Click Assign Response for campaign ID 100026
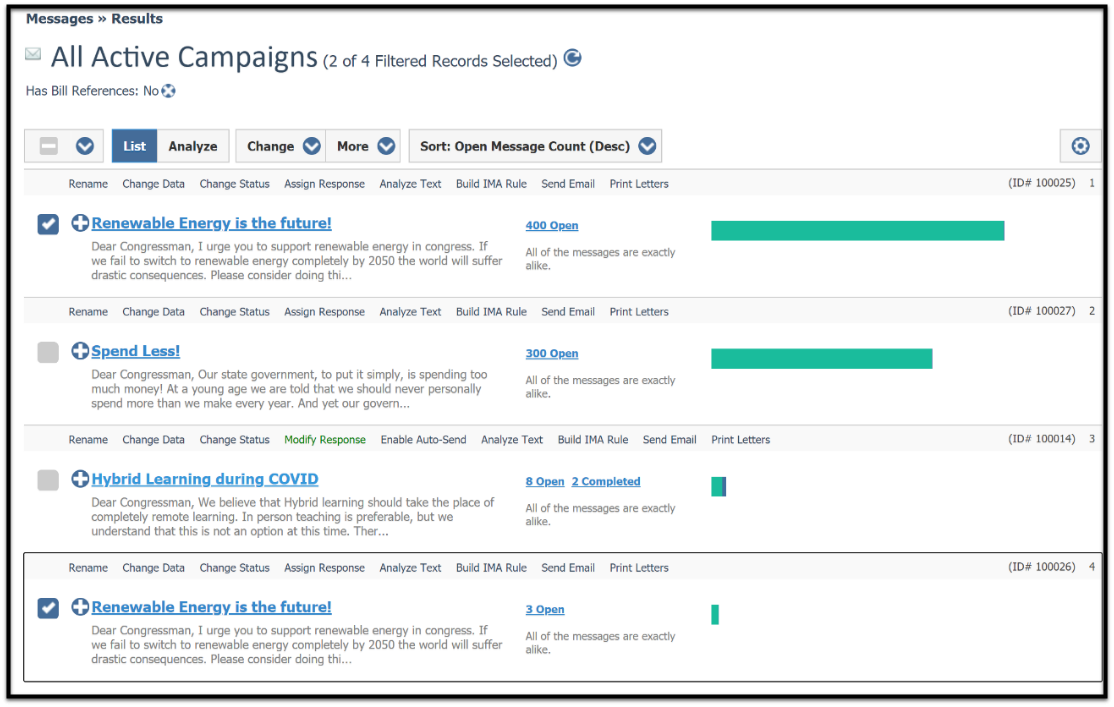The width and height of the screenshot is (1114, 707). click(x=325, y=568)
